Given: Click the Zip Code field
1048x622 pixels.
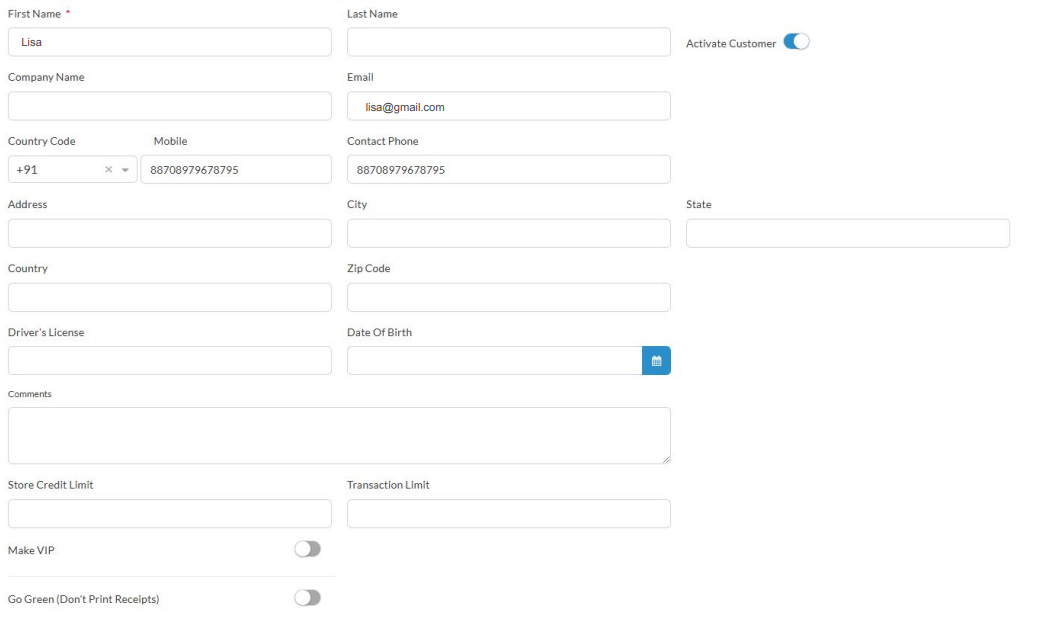Looking at the screenshot, I should [508, 297].
